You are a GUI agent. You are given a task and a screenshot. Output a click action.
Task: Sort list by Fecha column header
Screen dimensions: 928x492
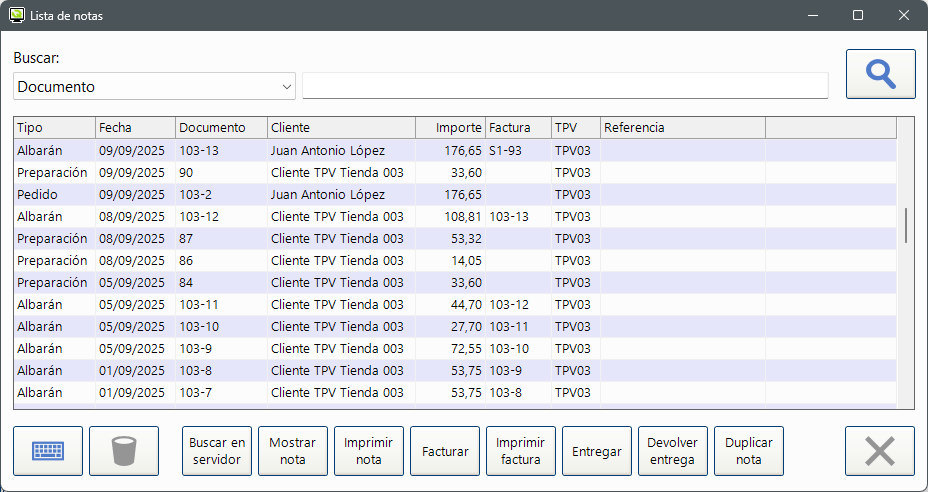point(135,128)
